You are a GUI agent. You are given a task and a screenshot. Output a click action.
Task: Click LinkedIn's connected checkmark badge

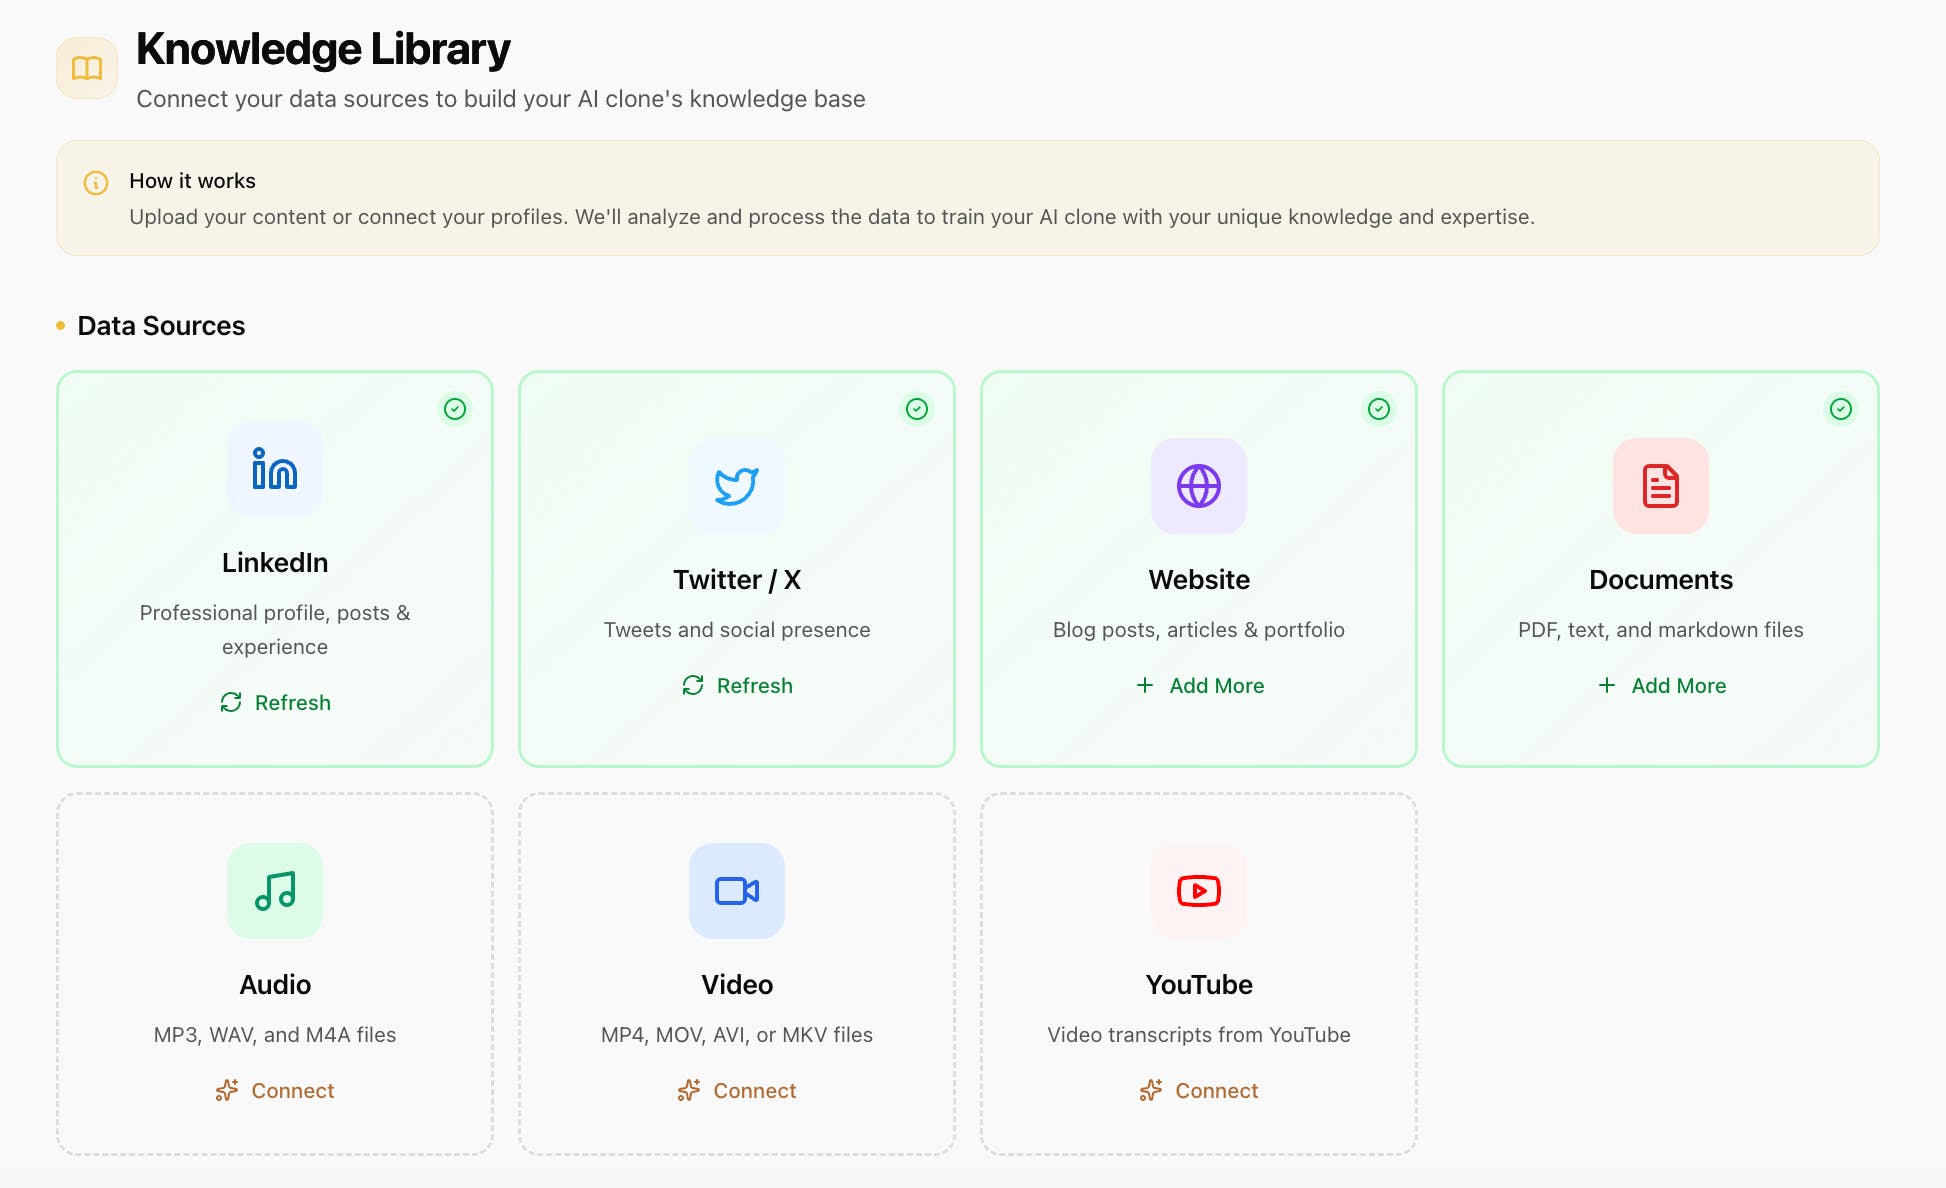[455, 409]
